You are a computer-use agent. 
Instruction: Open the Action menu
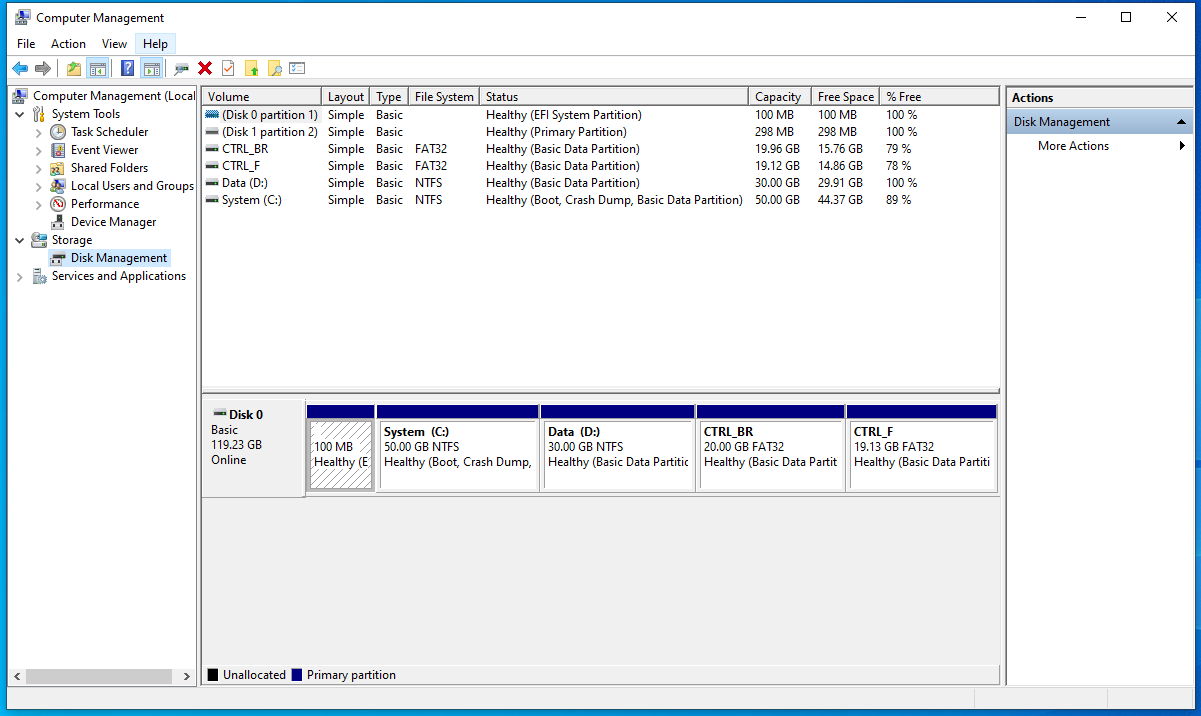[68, 44]
